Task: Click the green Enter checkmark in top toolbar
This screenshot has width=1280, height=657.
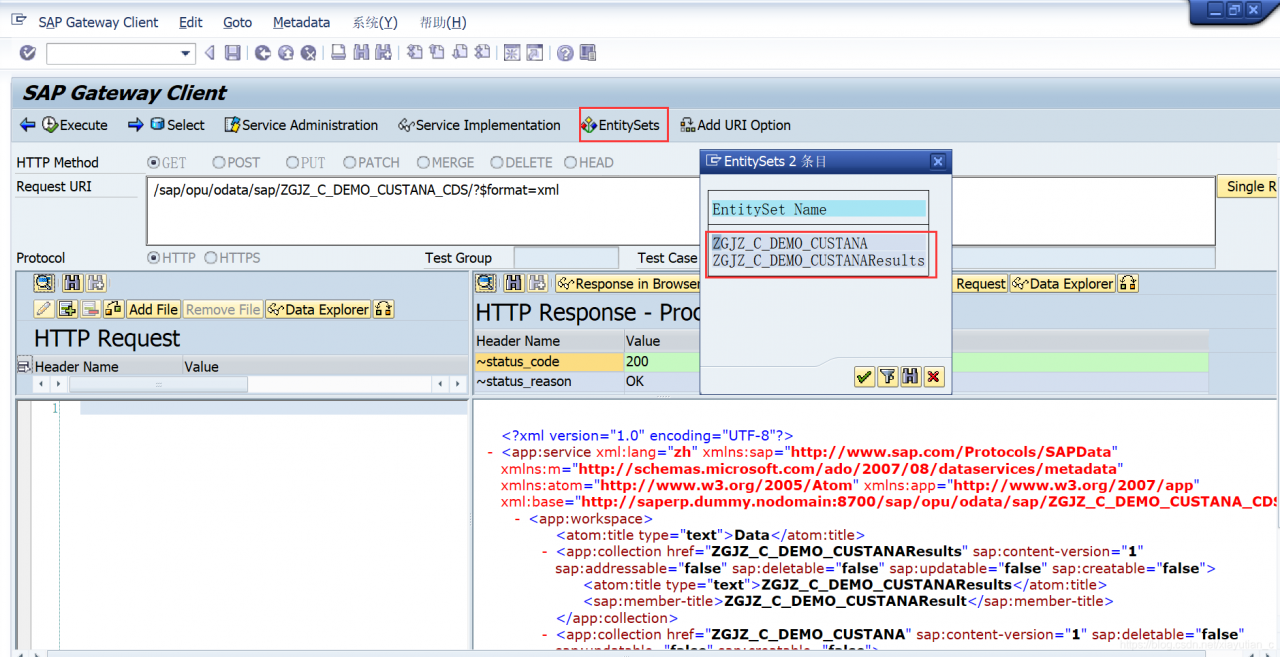Action: 28,53
